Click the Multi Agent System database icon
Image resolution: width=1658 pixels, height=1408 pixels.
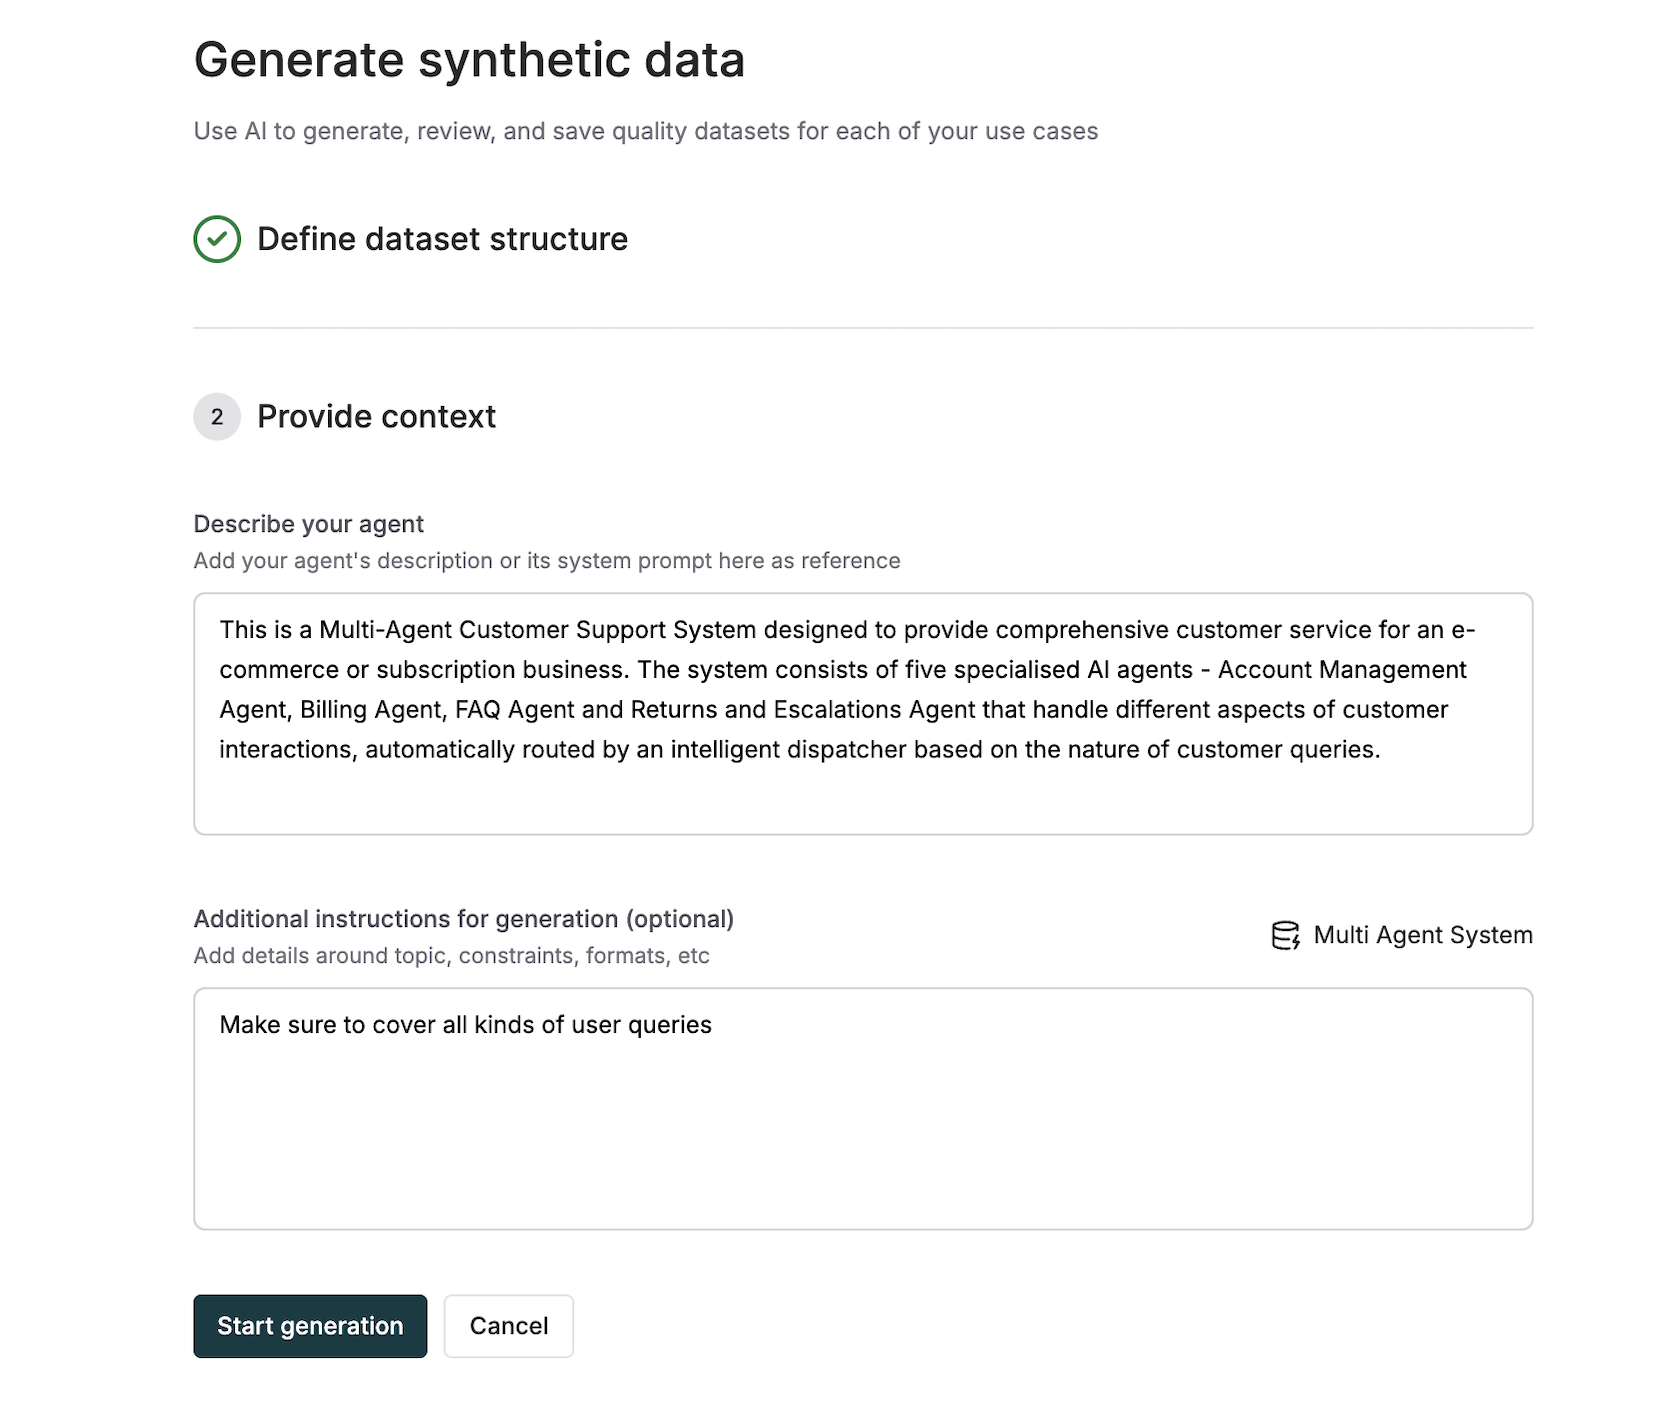(x=1286, y=936)
